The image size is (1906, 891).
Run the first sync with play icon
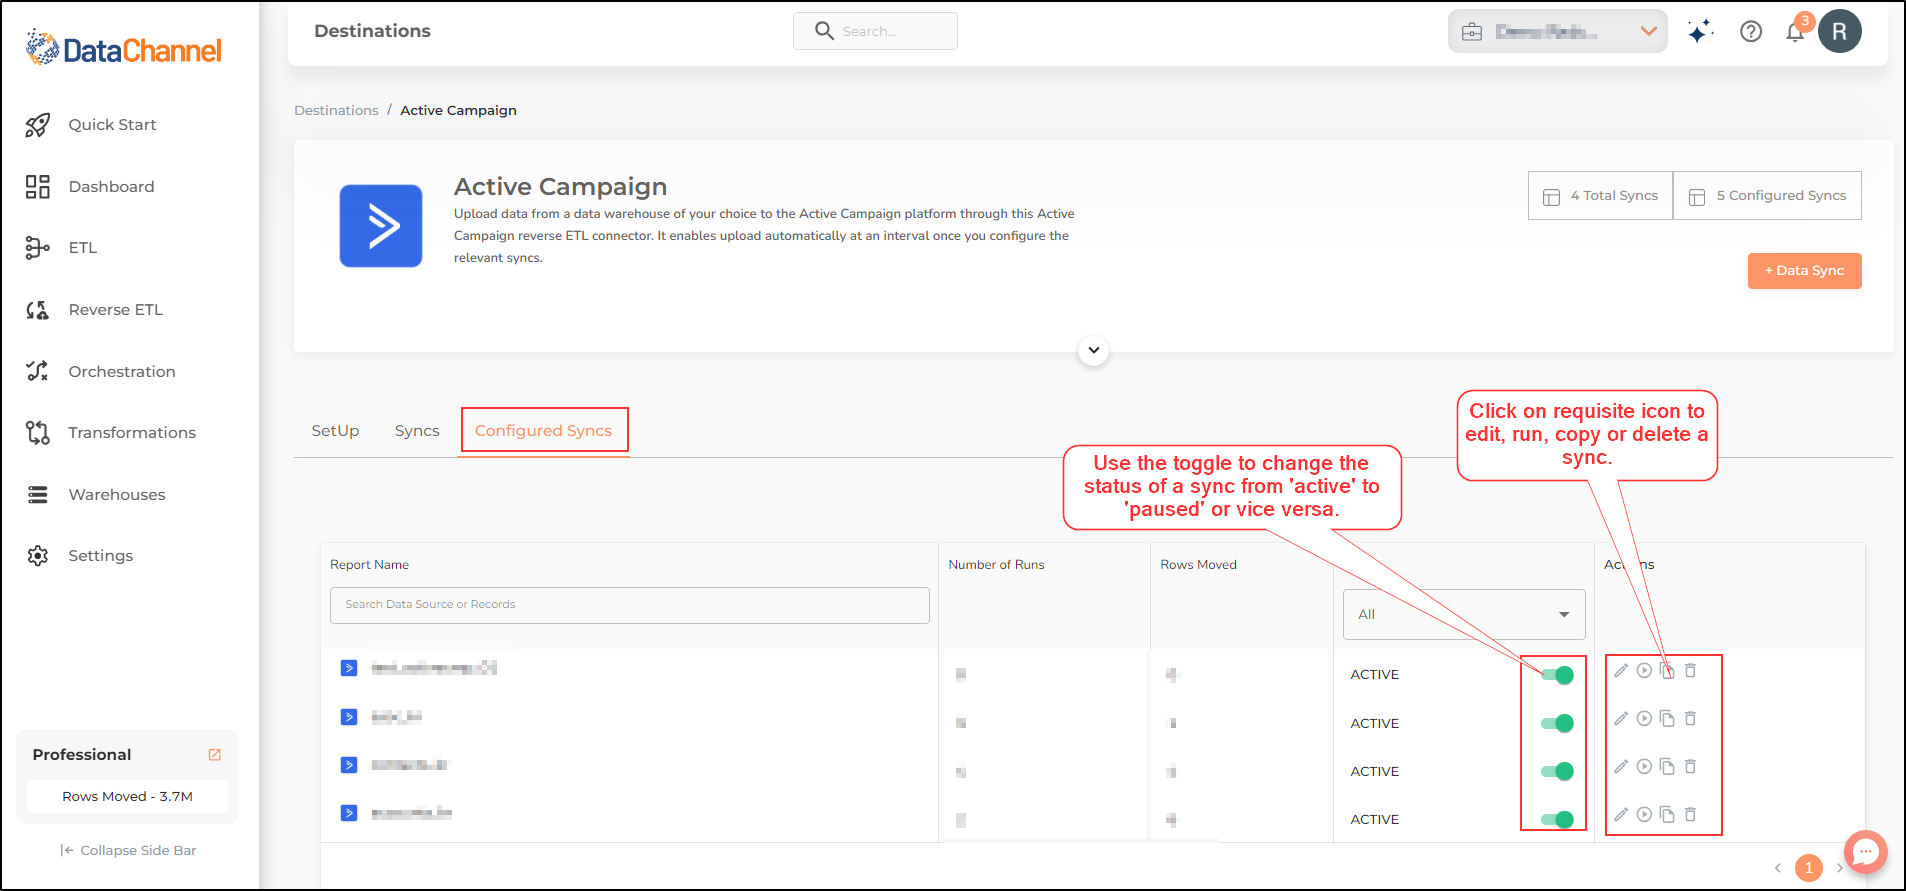pyautogui.click(x=1644, y=671)
